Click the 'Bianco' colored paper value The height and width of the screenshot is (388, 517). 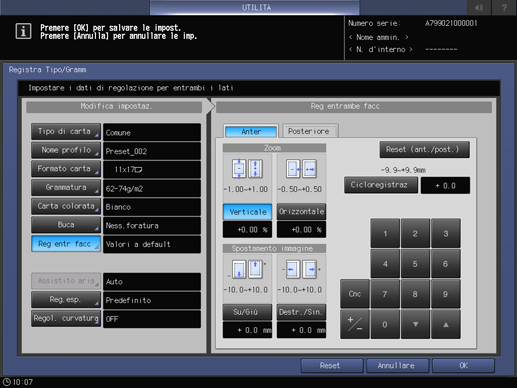point(152,207)
